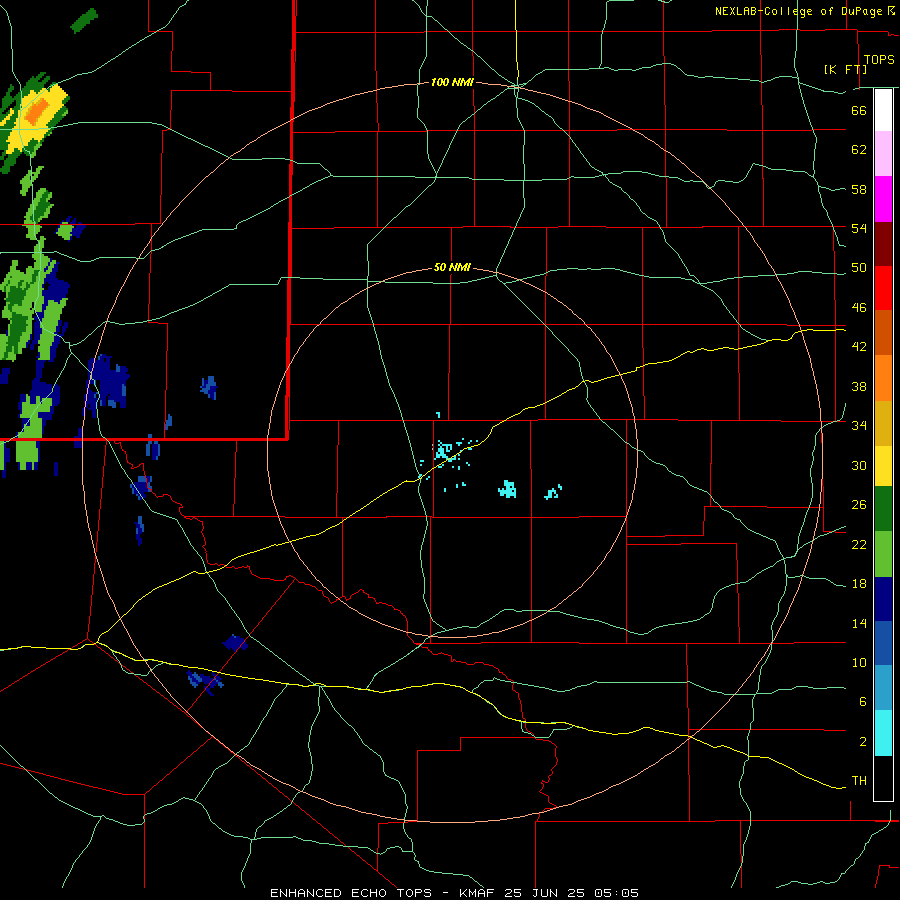Viewport: 900px width, 900px height.
Task: Select the 100 NMI range ring label
Action: pos(452,83)
